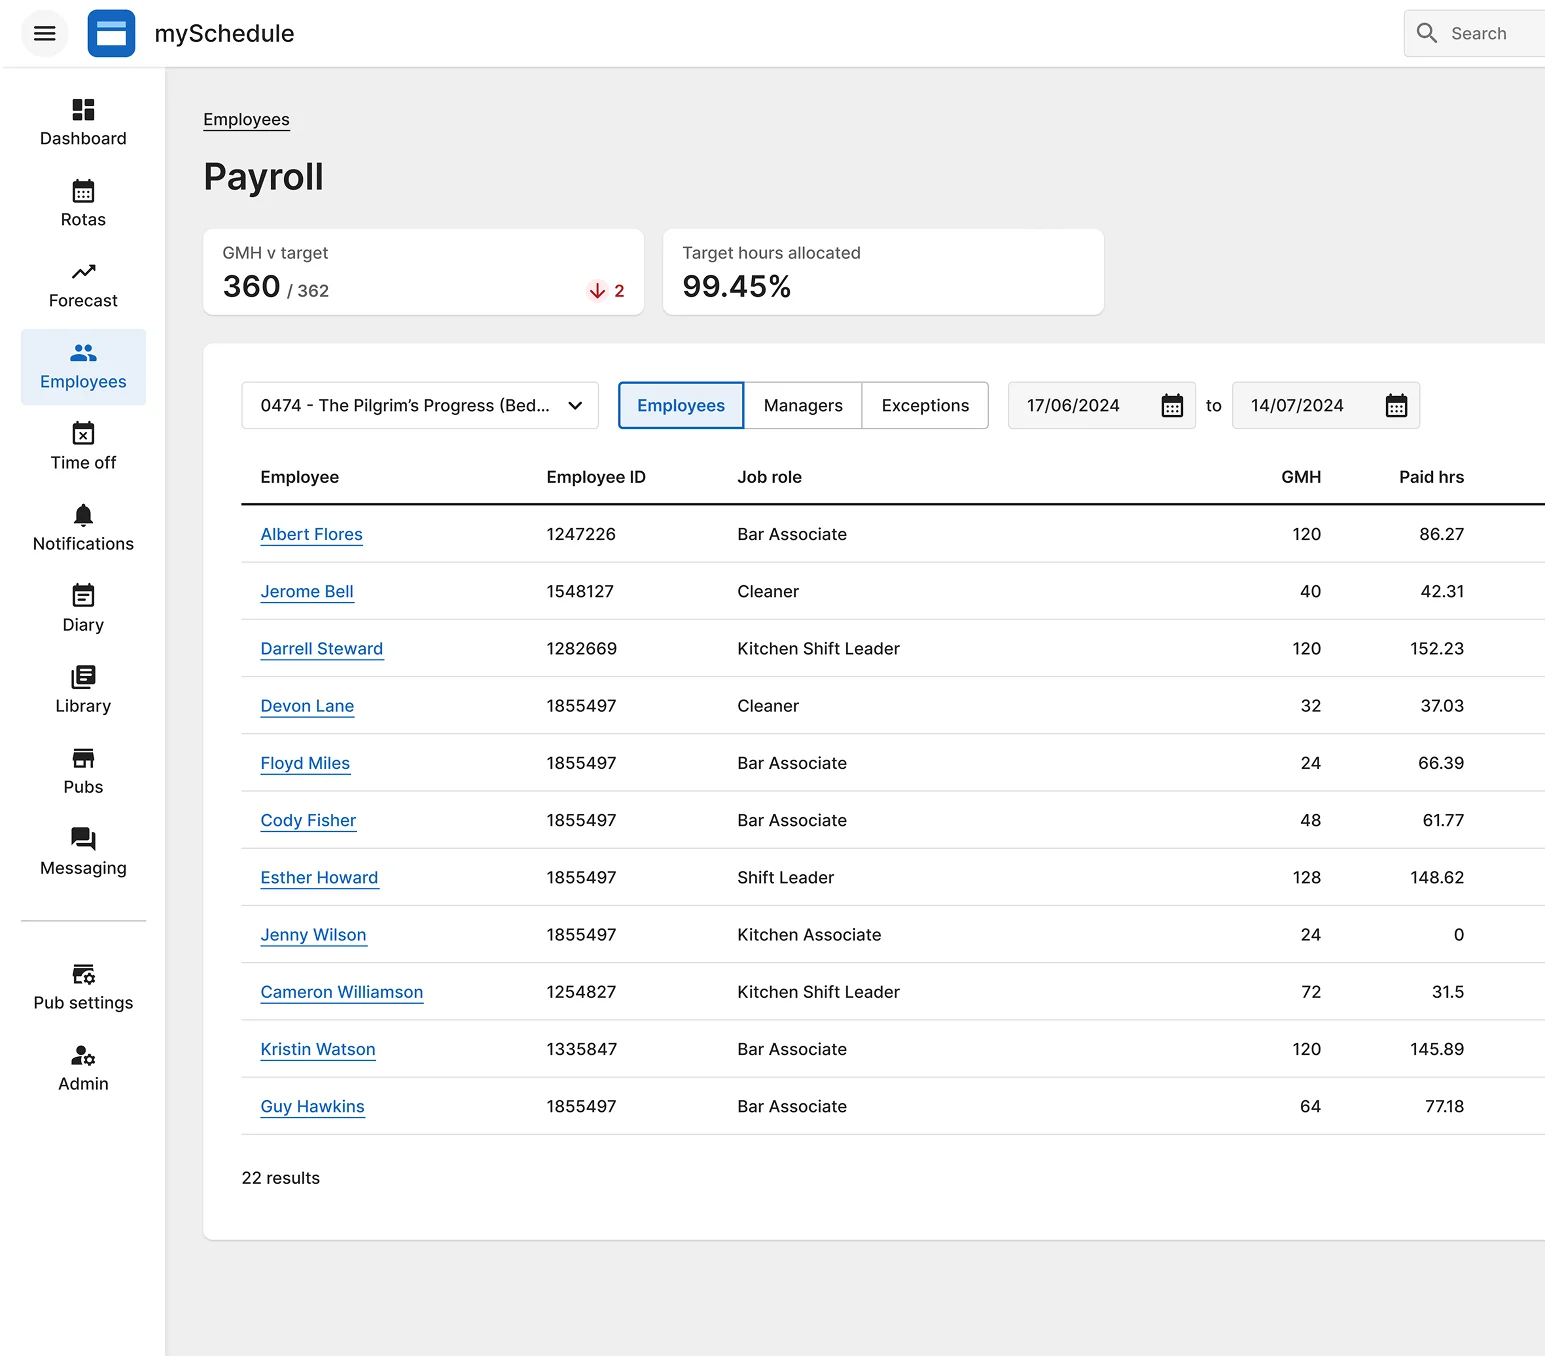Switch to the Employees tab
1545x1356 pixels.
[x=681, y=405]
